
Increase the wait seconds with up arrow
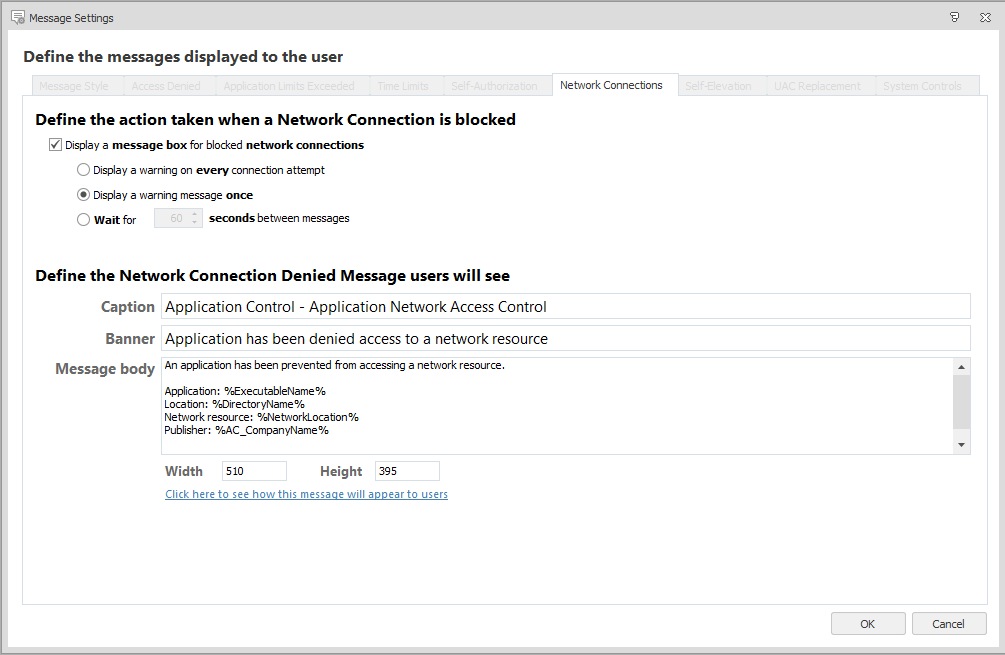195,214
